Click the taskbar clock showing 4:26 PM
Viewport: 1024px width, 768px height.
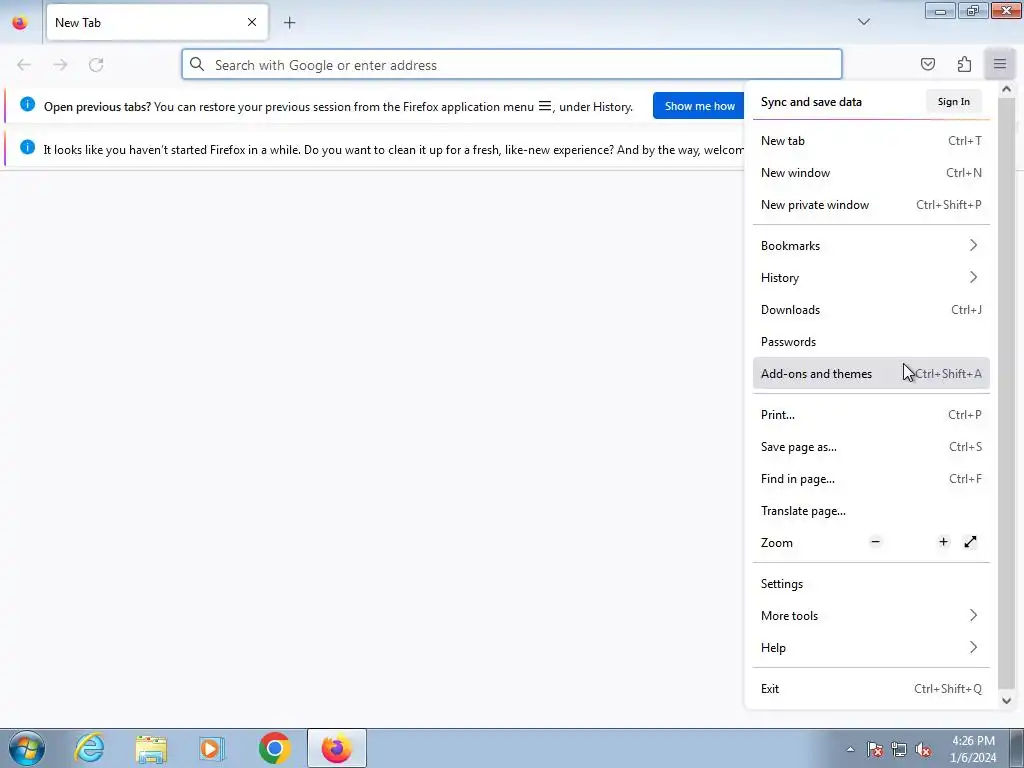(x=973, y=749)
